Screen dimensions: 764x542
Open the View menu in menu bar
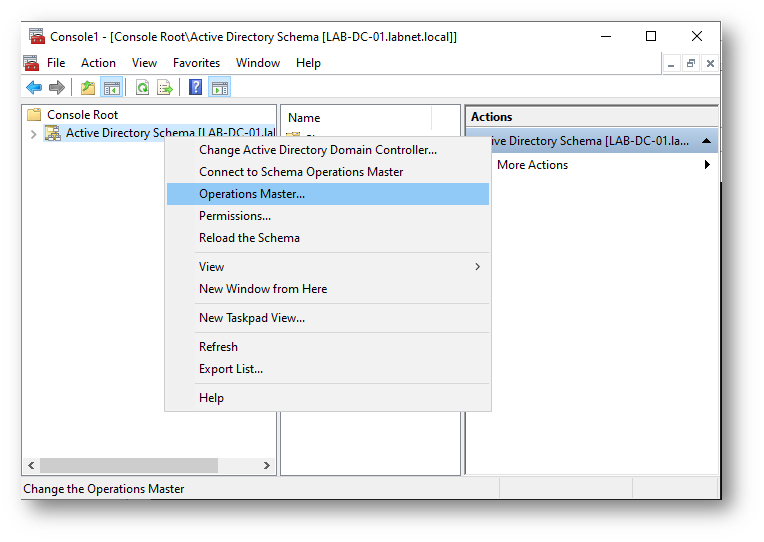click(144, 63)
